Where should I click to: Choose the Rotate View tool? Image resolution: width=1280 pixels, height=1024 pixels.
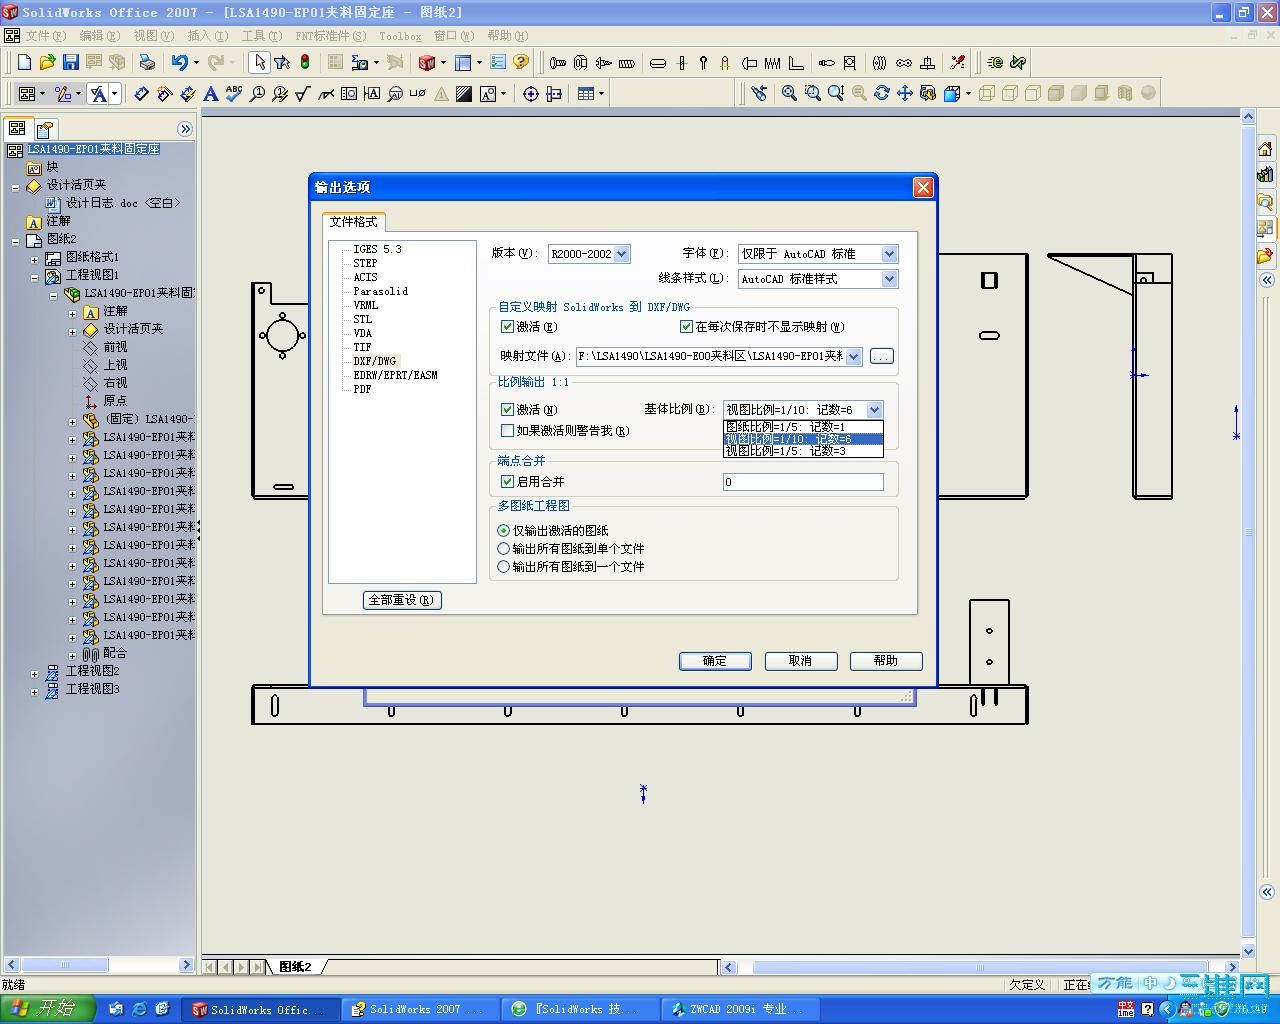click(881, 93)
